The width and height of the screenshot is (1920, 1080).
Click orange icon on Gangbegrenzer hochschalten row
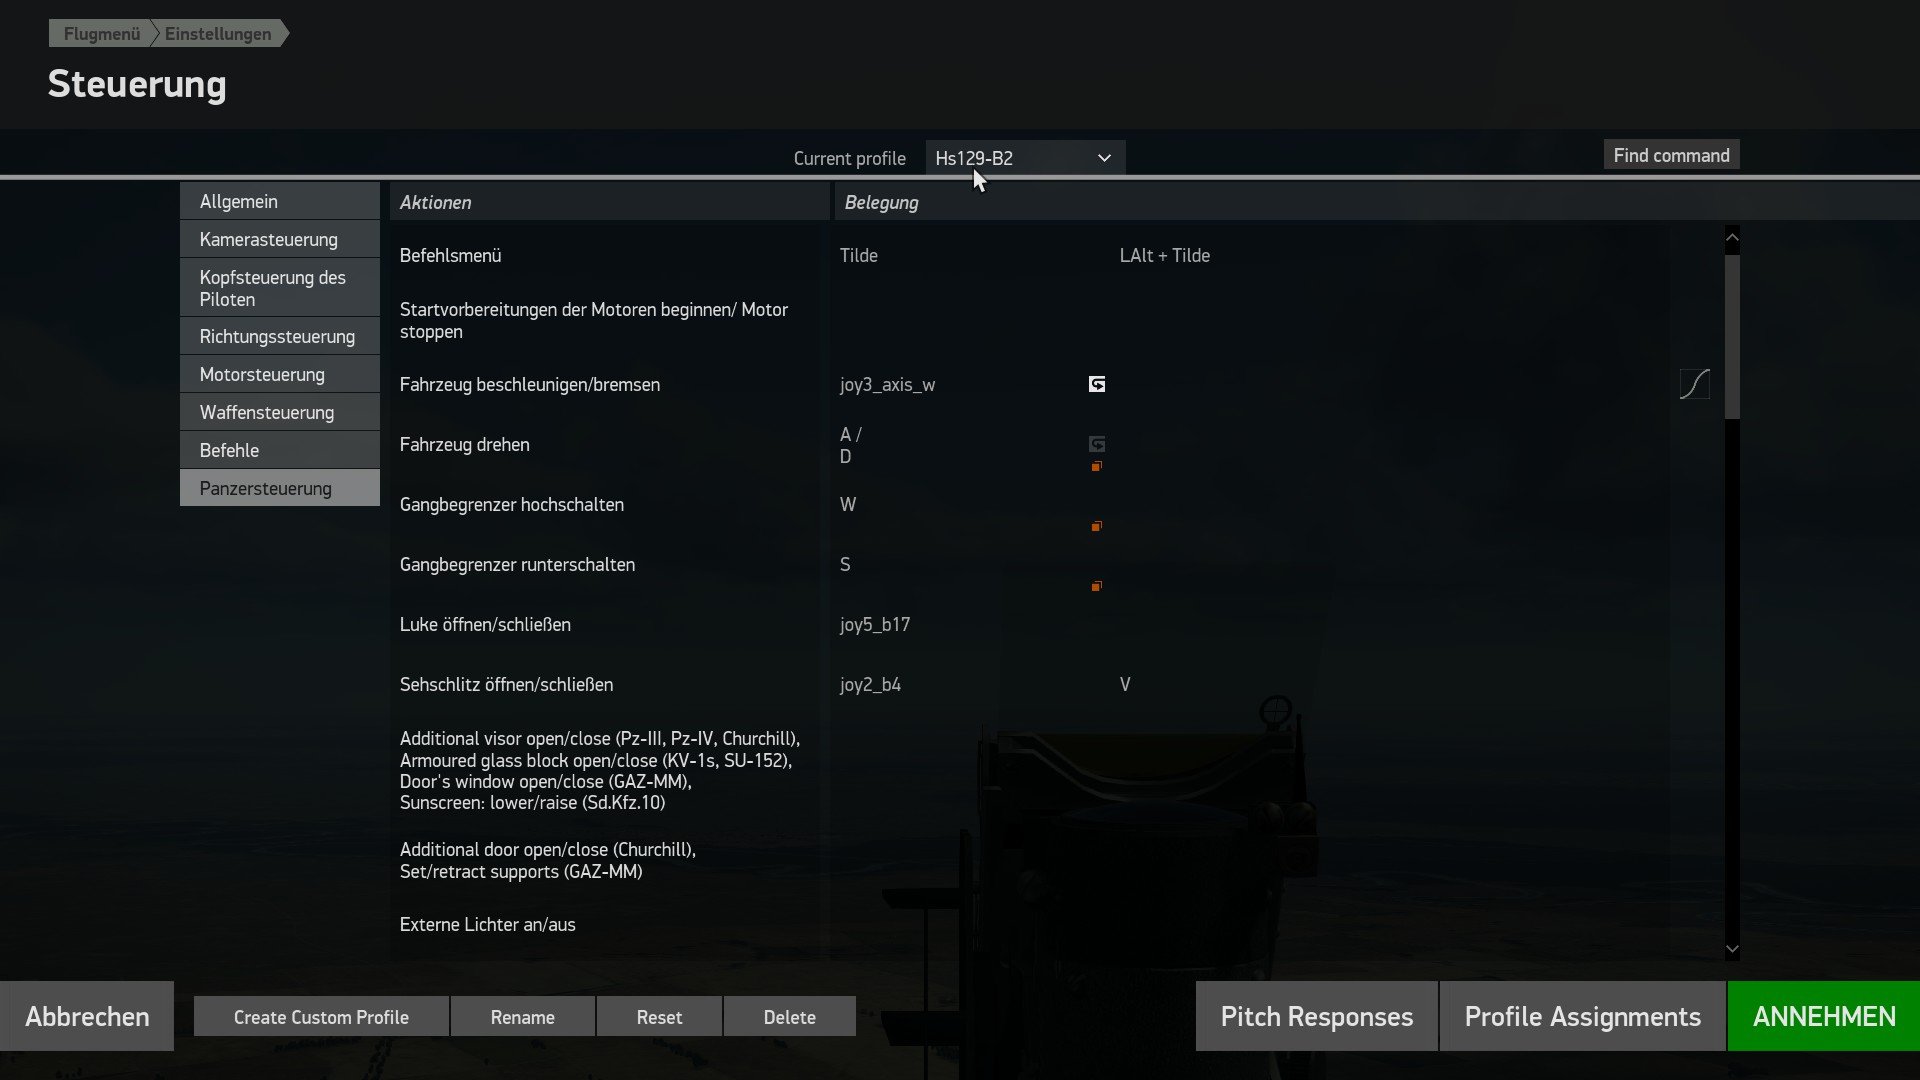[x=1097, y=526]
